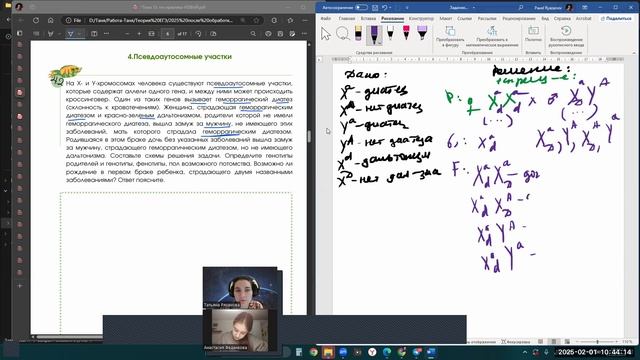The height and width of the screenshot is (360, 640).
Task: Open browser settings and more menu
Action: [x=304, y=20]
